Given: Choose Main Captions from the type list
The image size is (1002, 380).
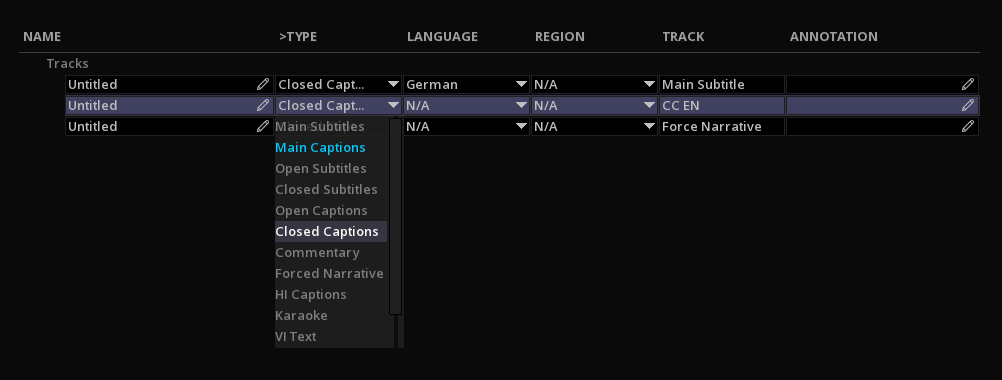Looking at the screenshot, I should [320, 148].
